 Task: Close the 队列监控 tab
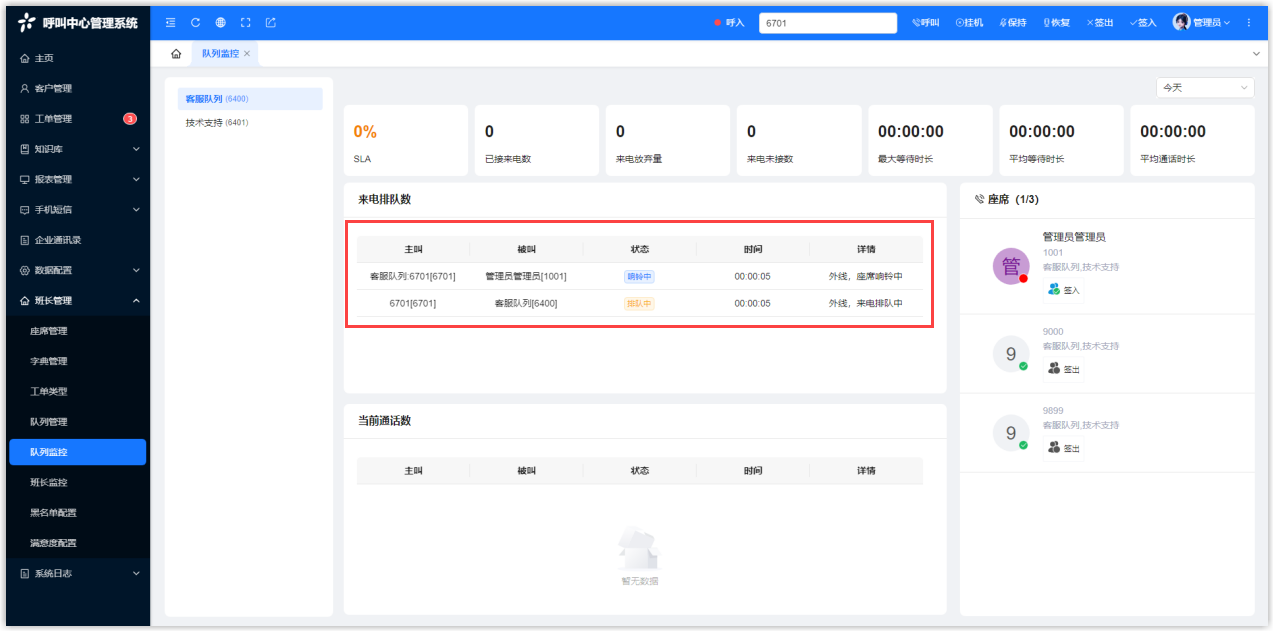click(247, 54)
